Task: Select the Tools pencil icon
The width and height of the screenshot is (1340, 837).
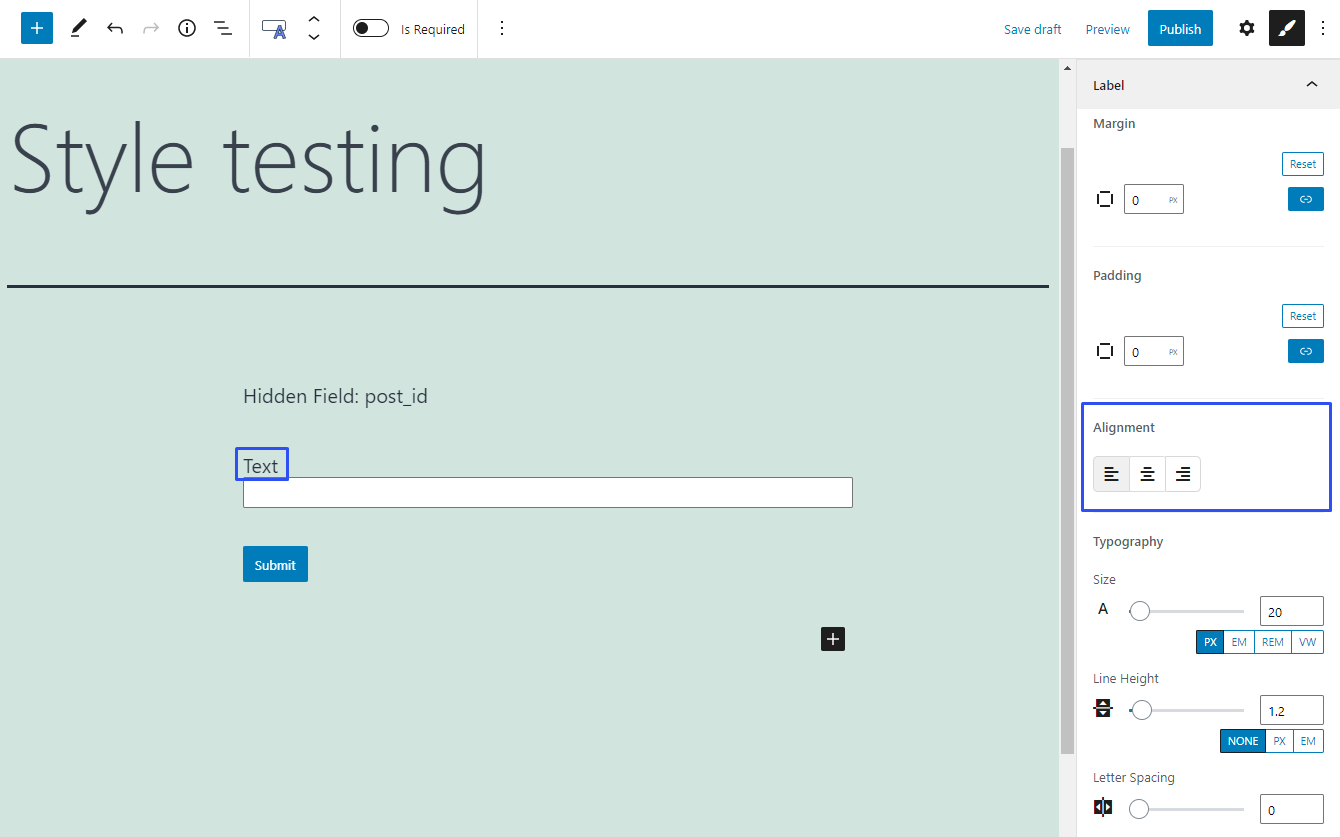Action: click(78, 28)
